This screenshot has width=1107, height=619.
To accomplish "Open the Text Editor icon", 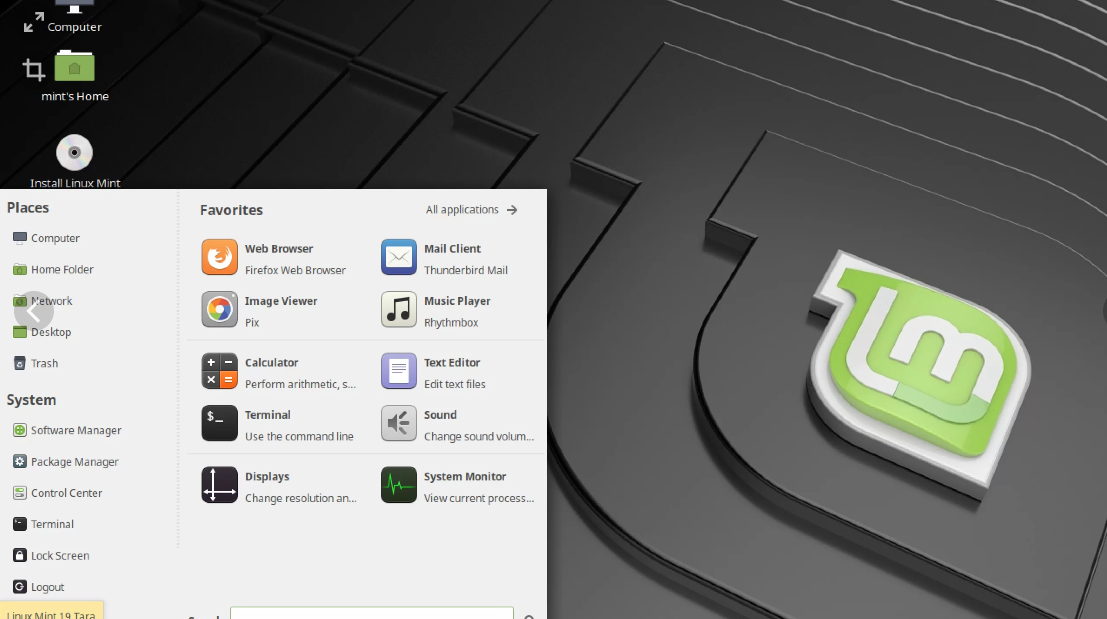I will (x=399, y=371).
